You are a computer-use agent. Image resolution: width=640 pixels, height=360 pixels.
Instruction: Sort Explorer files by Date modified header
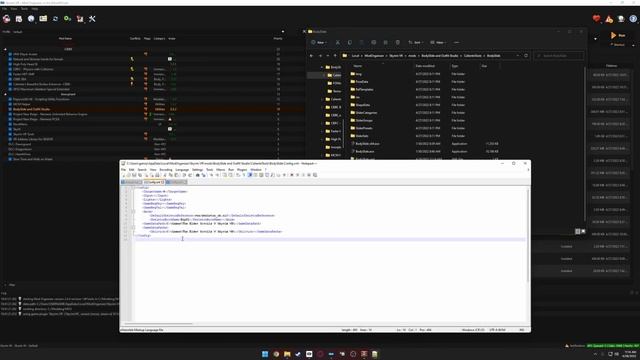click(425, 66)
